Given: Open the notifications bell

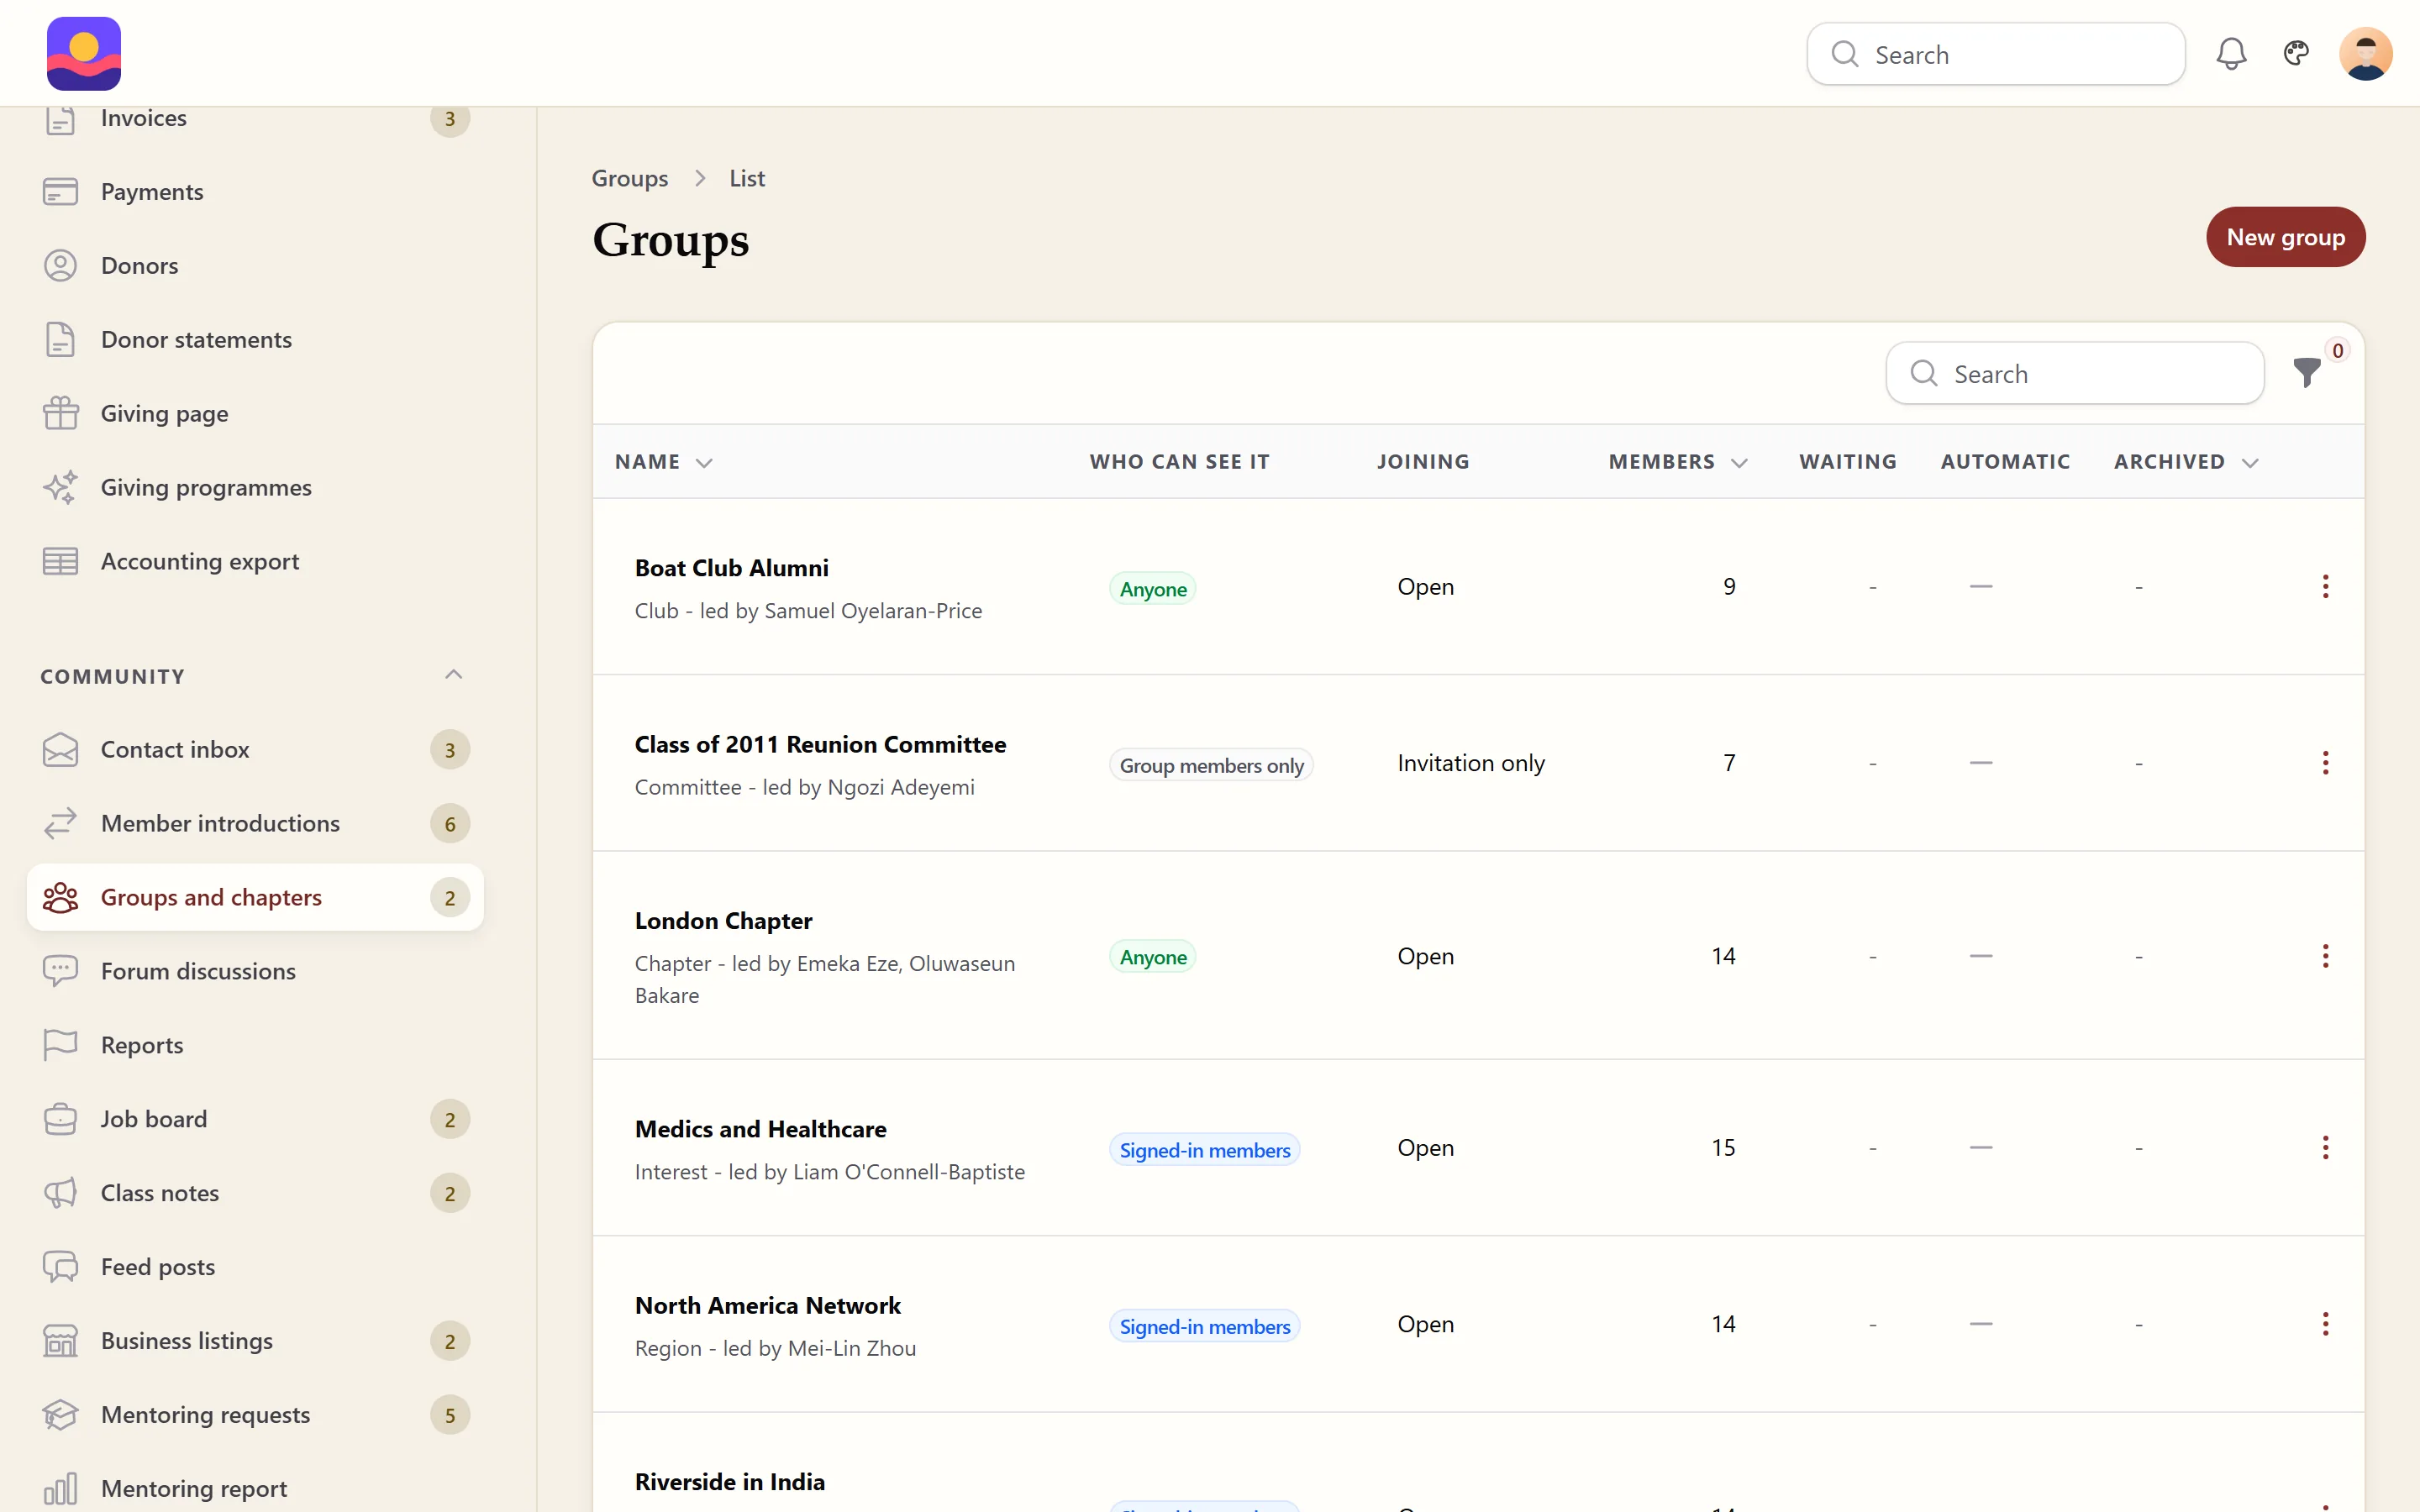Looking at the screenshot, I should click(x=2231, y=54).
